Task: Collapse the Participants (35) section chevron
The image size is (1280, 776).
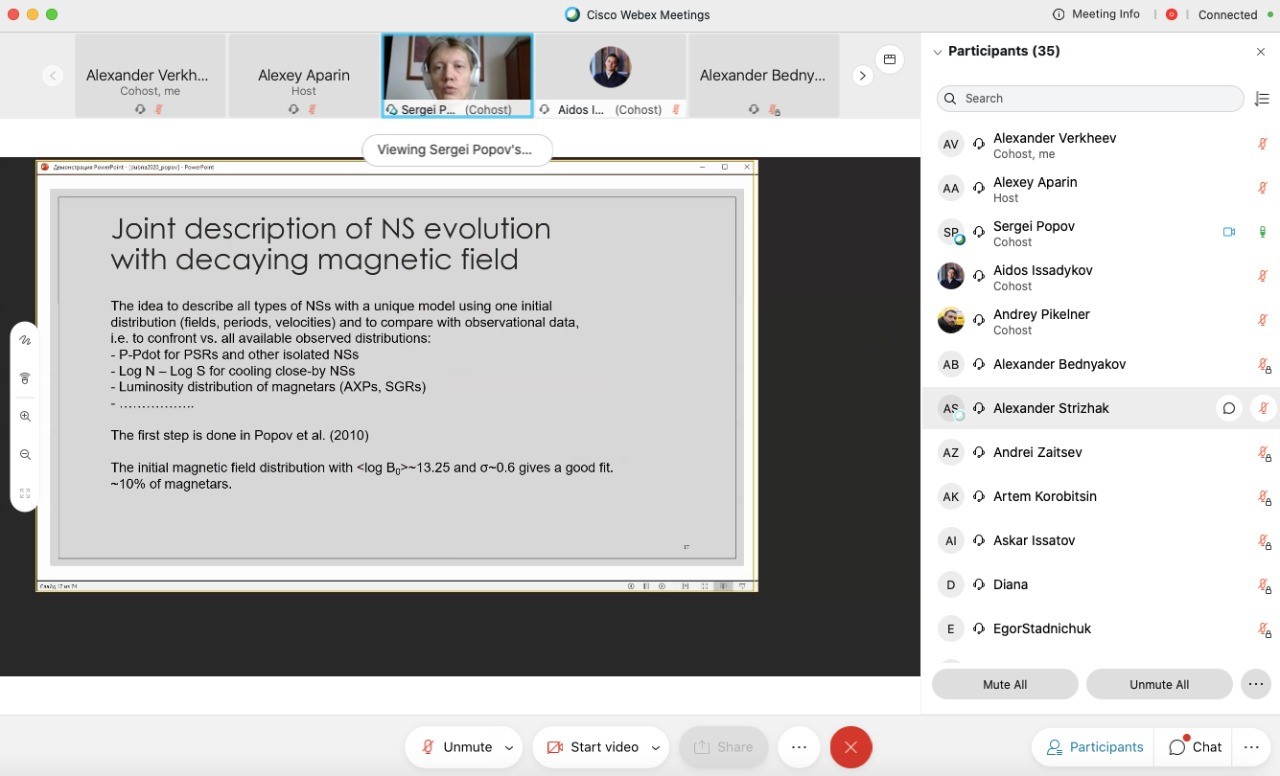Action: [937, 52]
